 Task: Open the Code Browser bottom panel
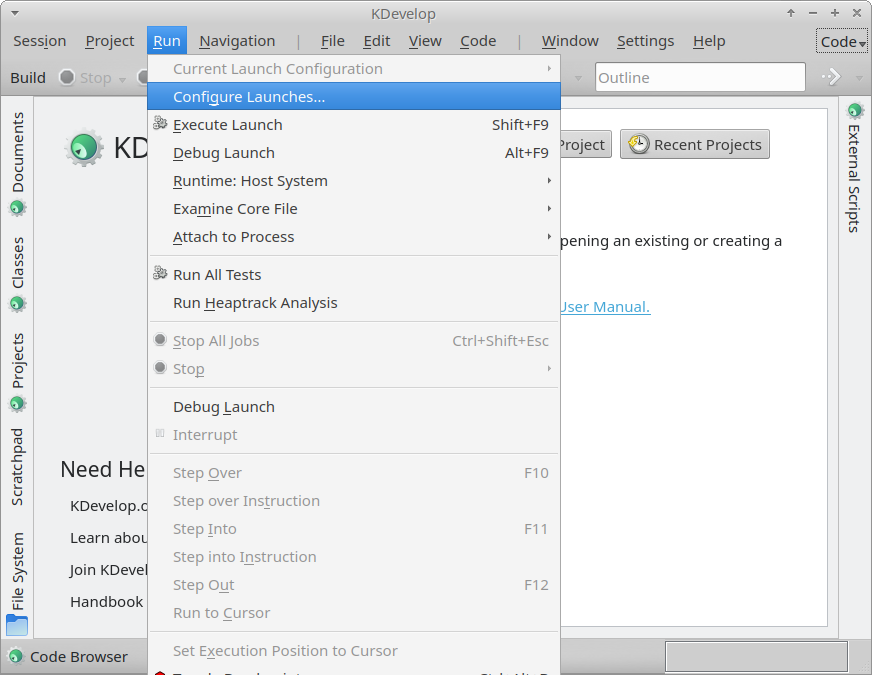[x=68, y=657]
